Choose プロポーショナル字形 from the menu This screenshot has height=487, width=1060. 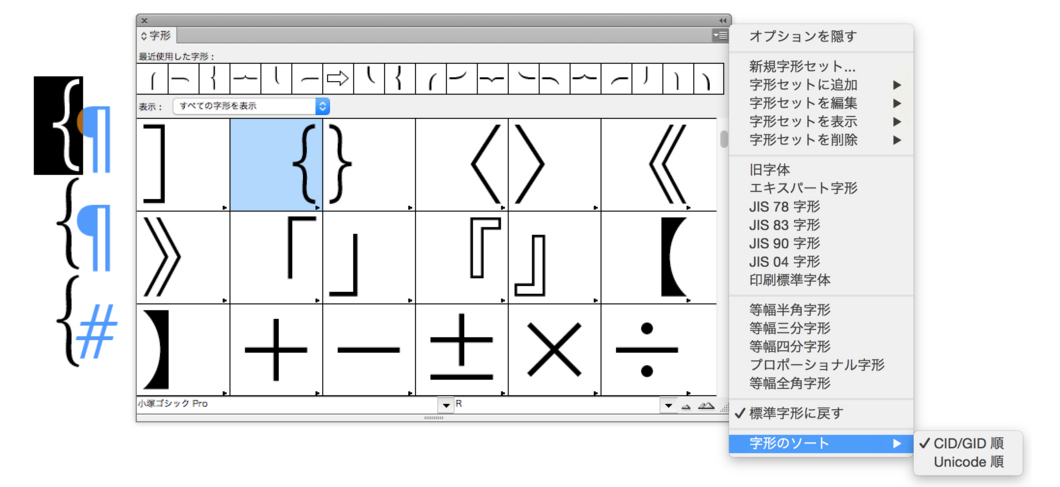click(x=821, y=365)
